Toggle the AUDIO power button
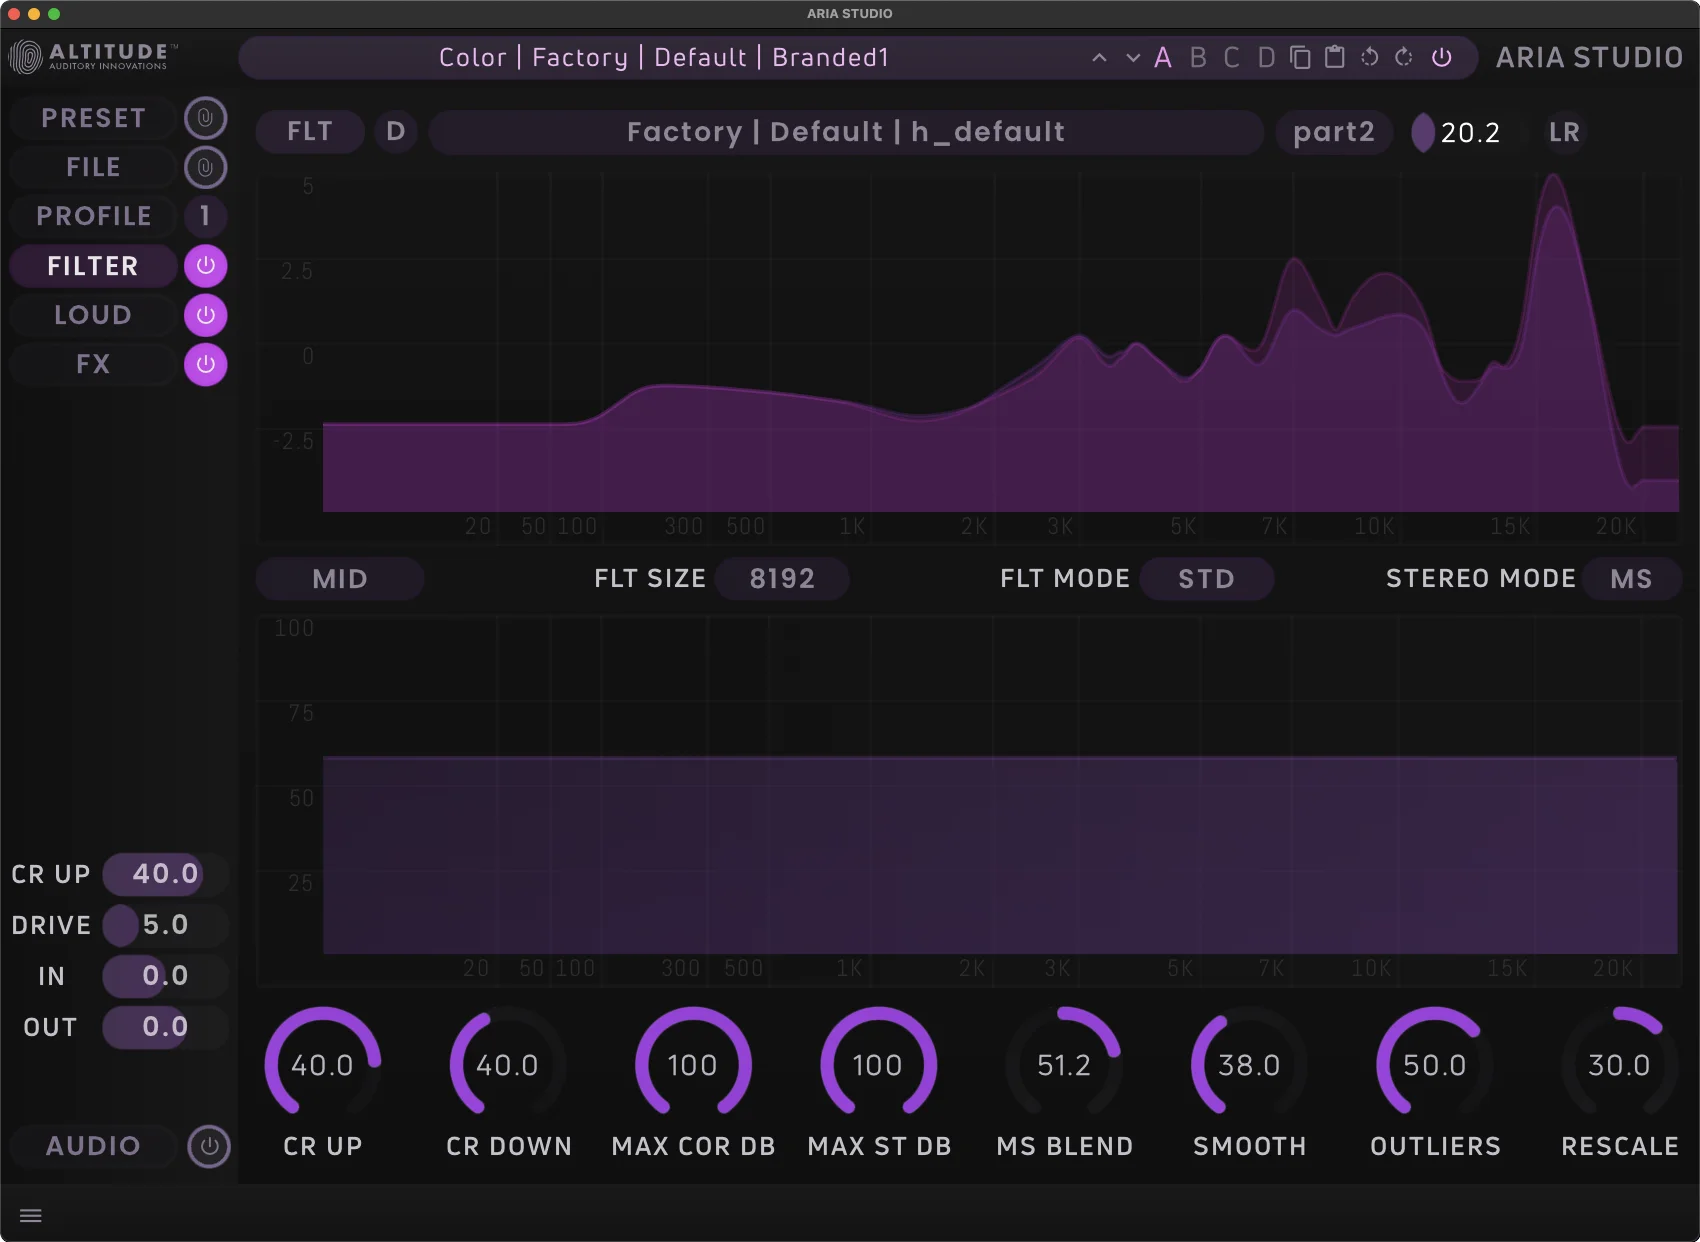 209,1146
